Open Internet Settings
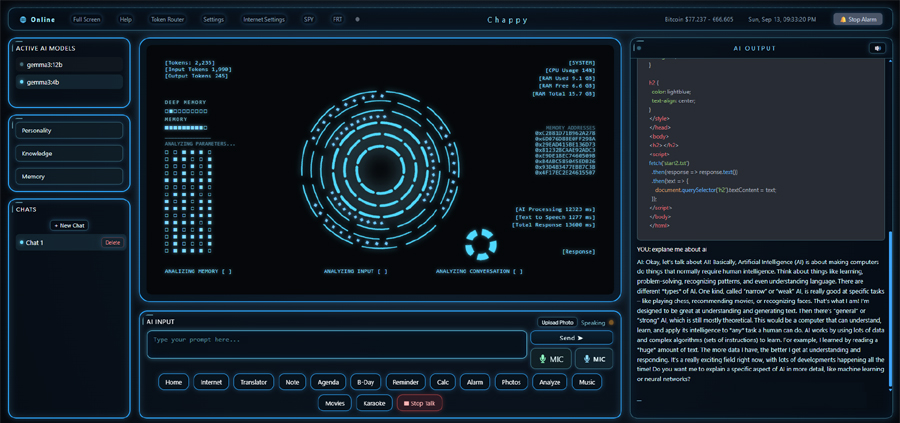Image resolution: width=900 pixels, height=423 pixels. click(263, 20)
